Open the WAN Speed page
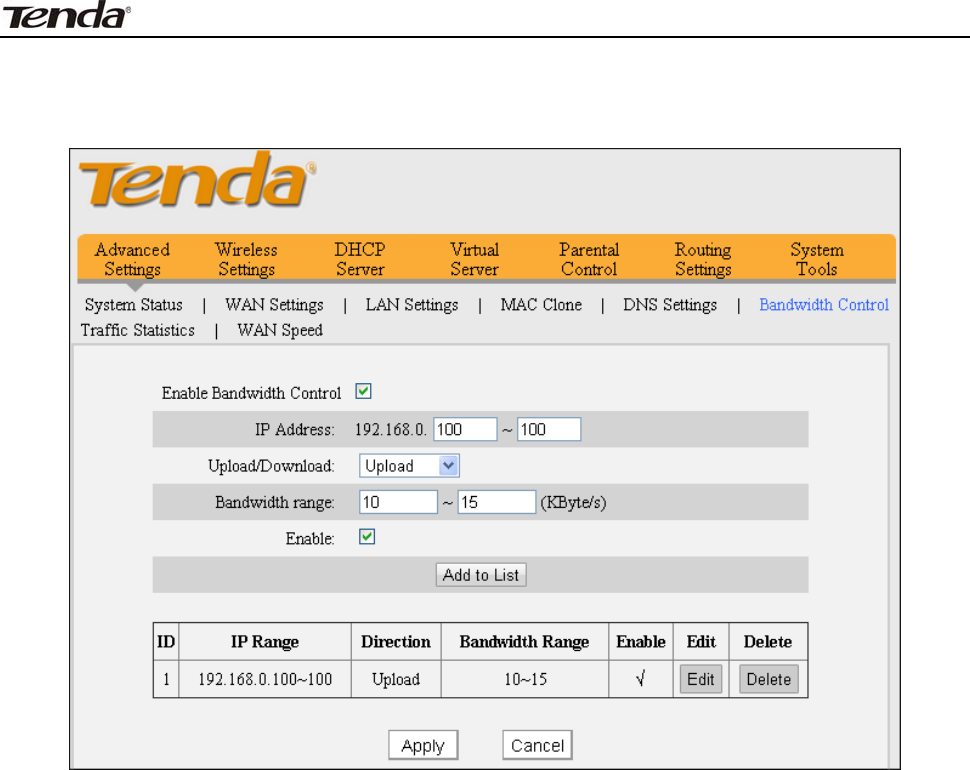Viewport: 970px width, 770px height. click(x=280, y=330)
